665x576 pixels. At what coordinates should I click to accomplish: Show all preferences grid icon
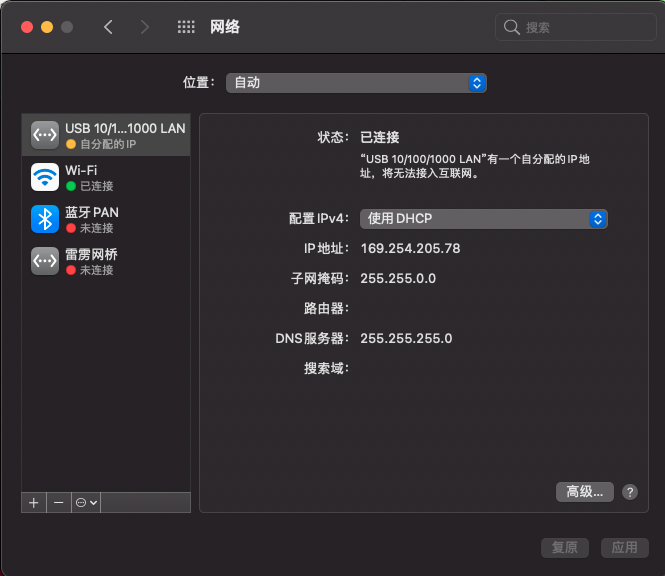[x=186, y=27]
